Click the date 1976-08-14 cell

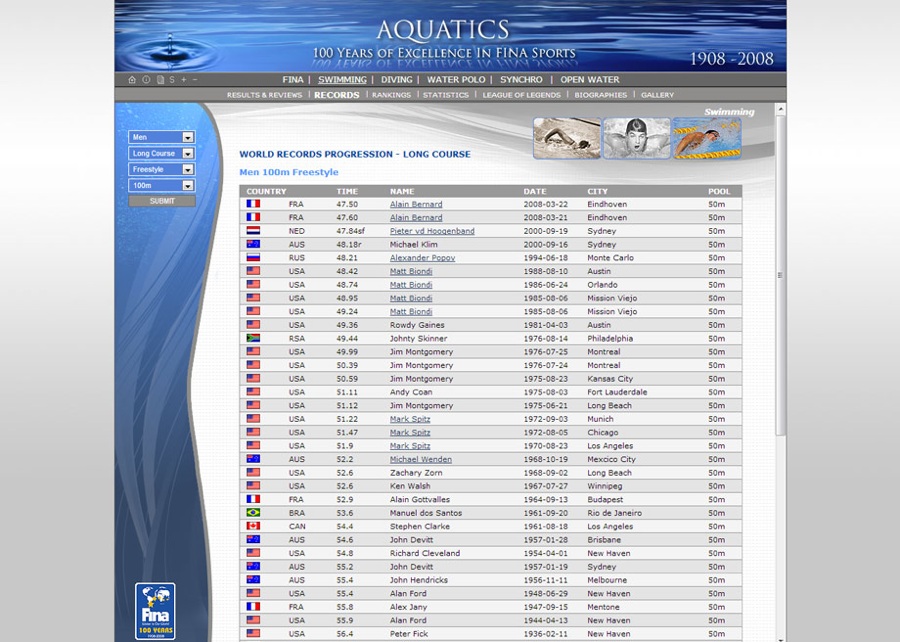(x=545, y=338)
